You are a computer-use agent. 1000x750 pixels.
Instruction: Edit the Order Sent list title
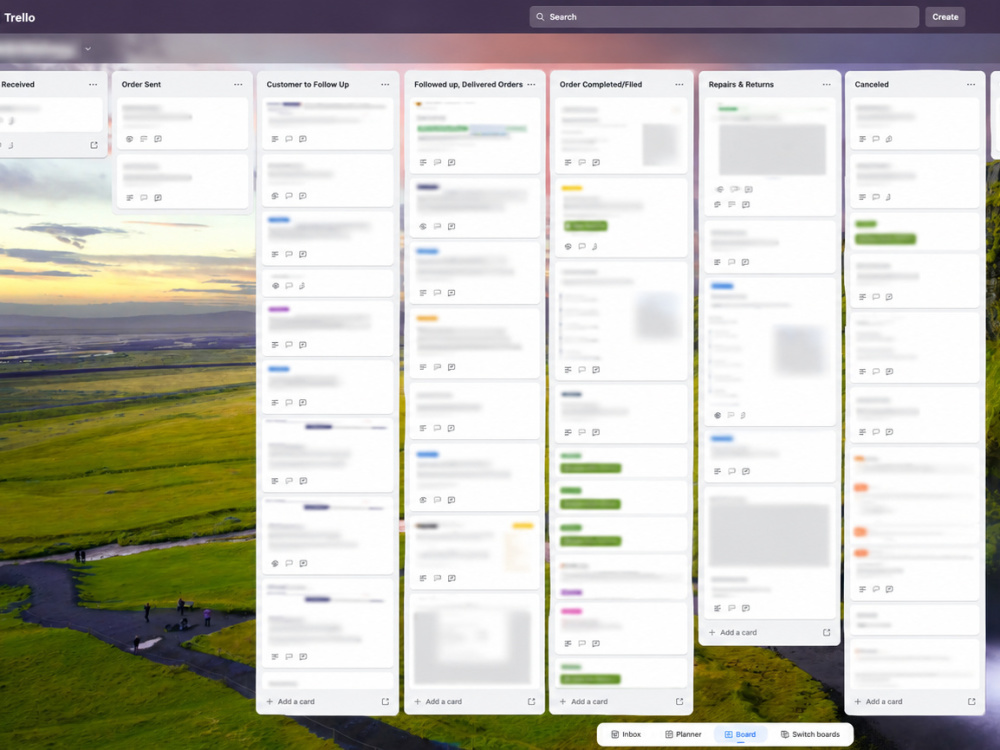point(142,85)
